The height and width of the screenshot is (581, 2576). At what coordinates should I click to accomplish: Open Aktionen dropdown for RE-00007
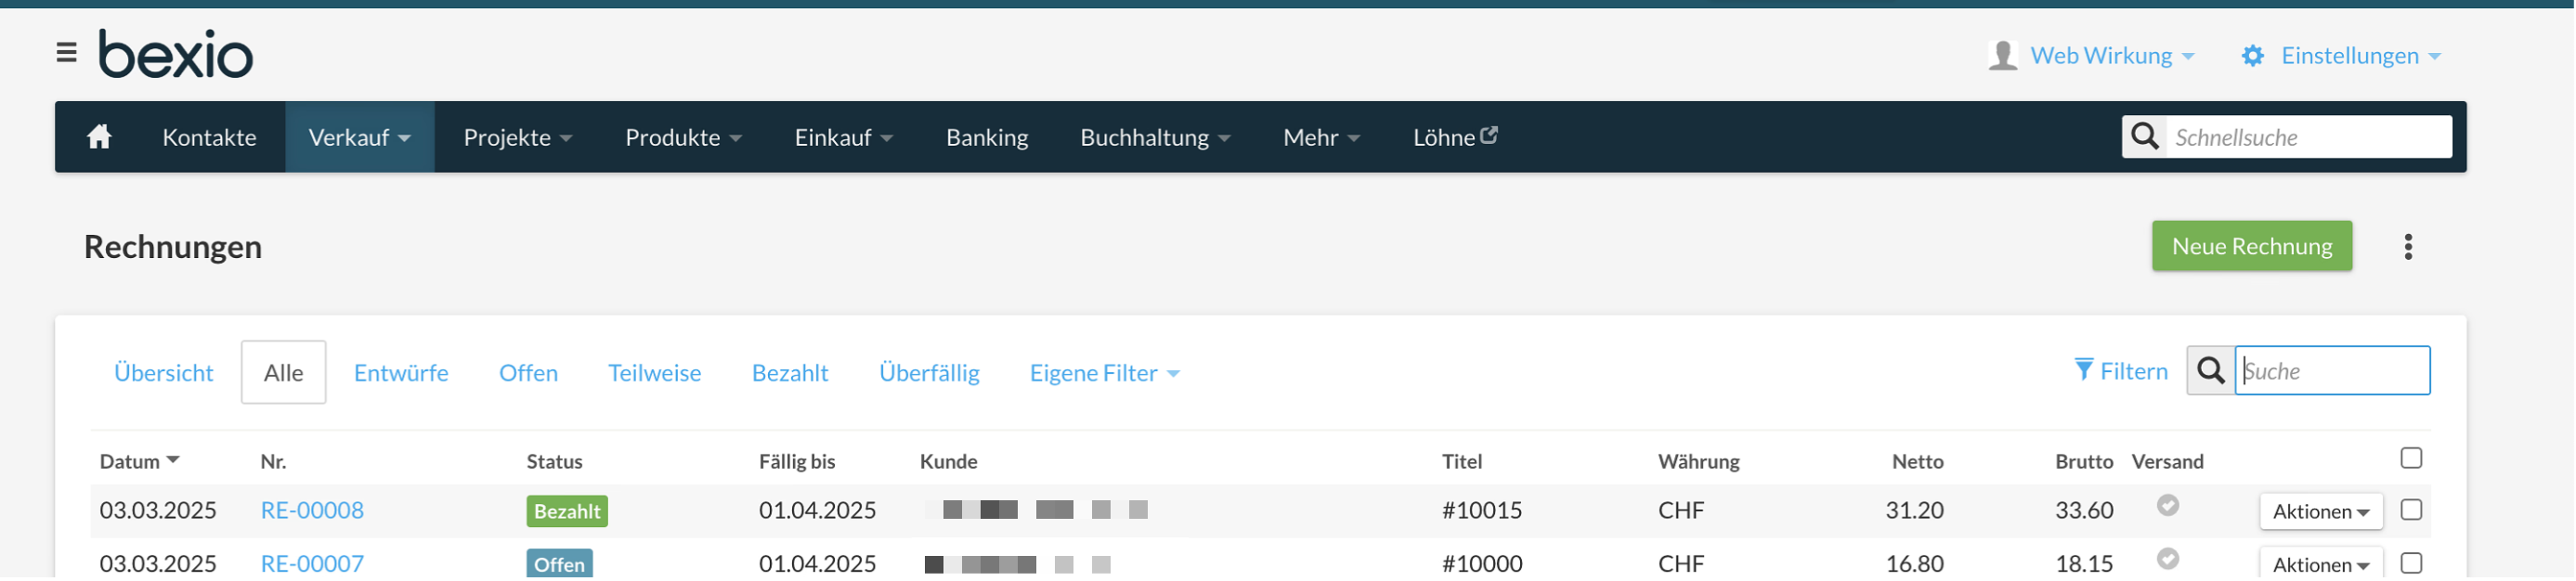(x=2320, y=564)
